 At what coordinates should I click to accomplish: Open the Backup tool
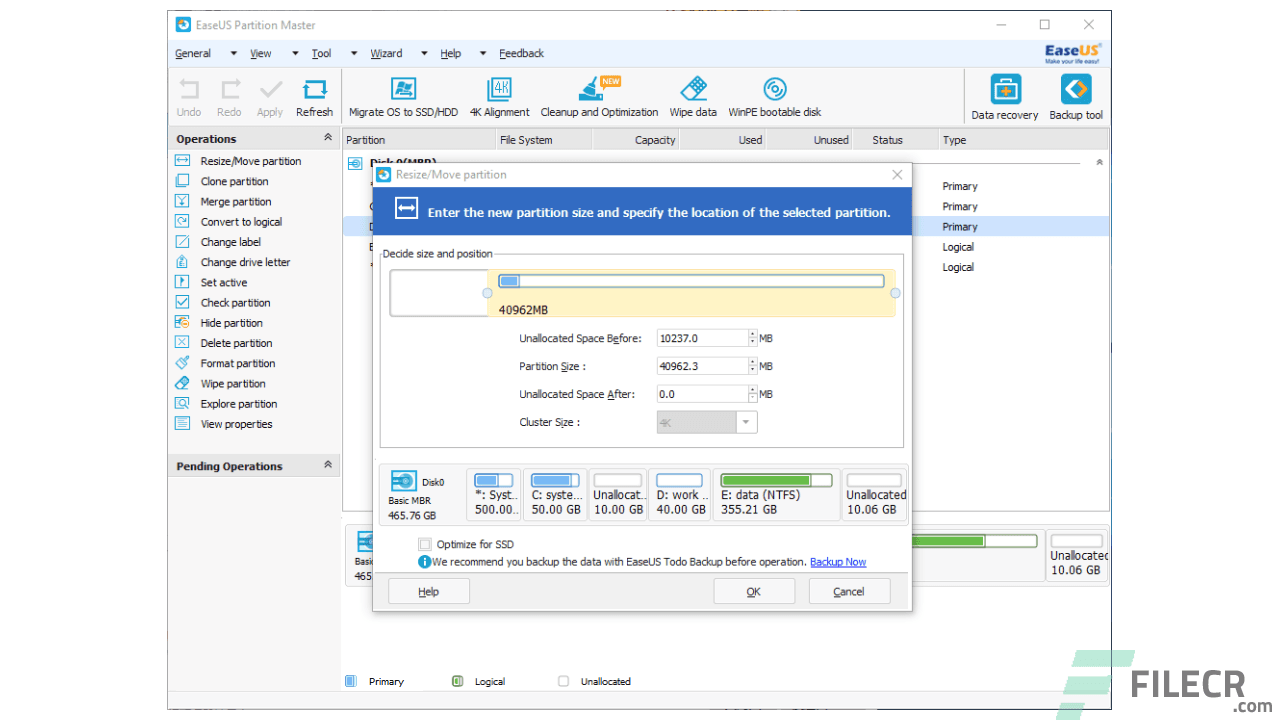[x=1075, y=96]
